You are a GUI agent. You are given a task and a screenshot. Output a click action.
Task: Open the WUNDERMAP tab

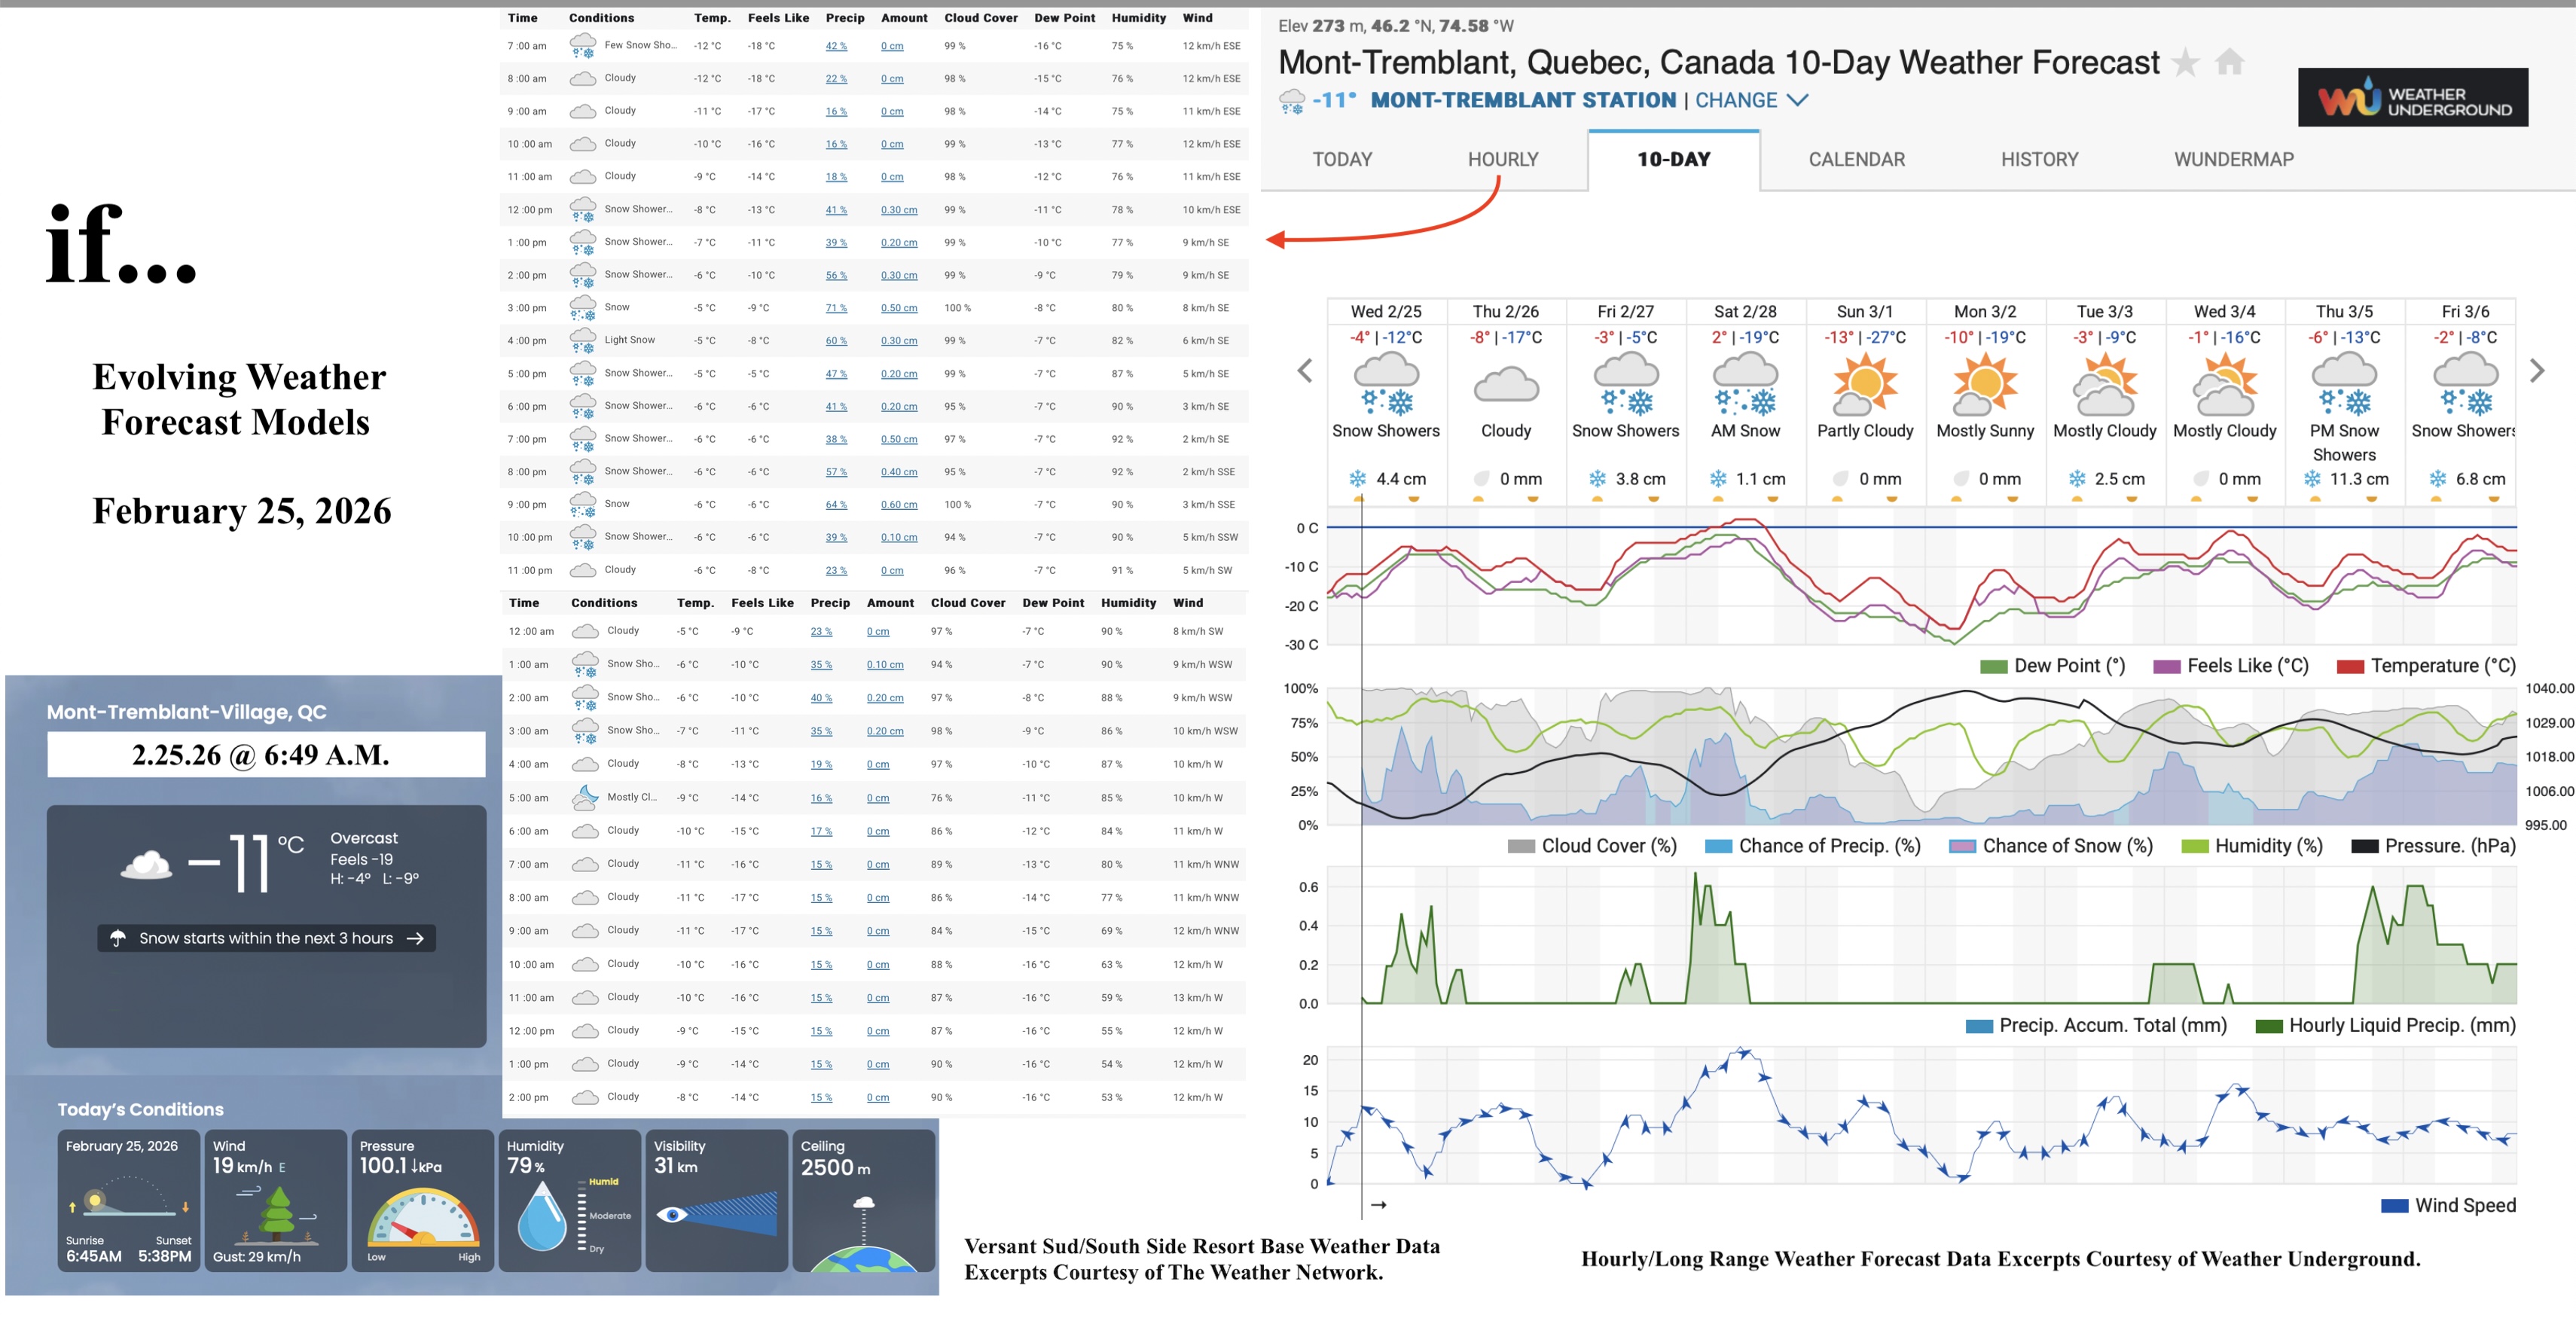pyautogui.click(x=2233, y=159)
